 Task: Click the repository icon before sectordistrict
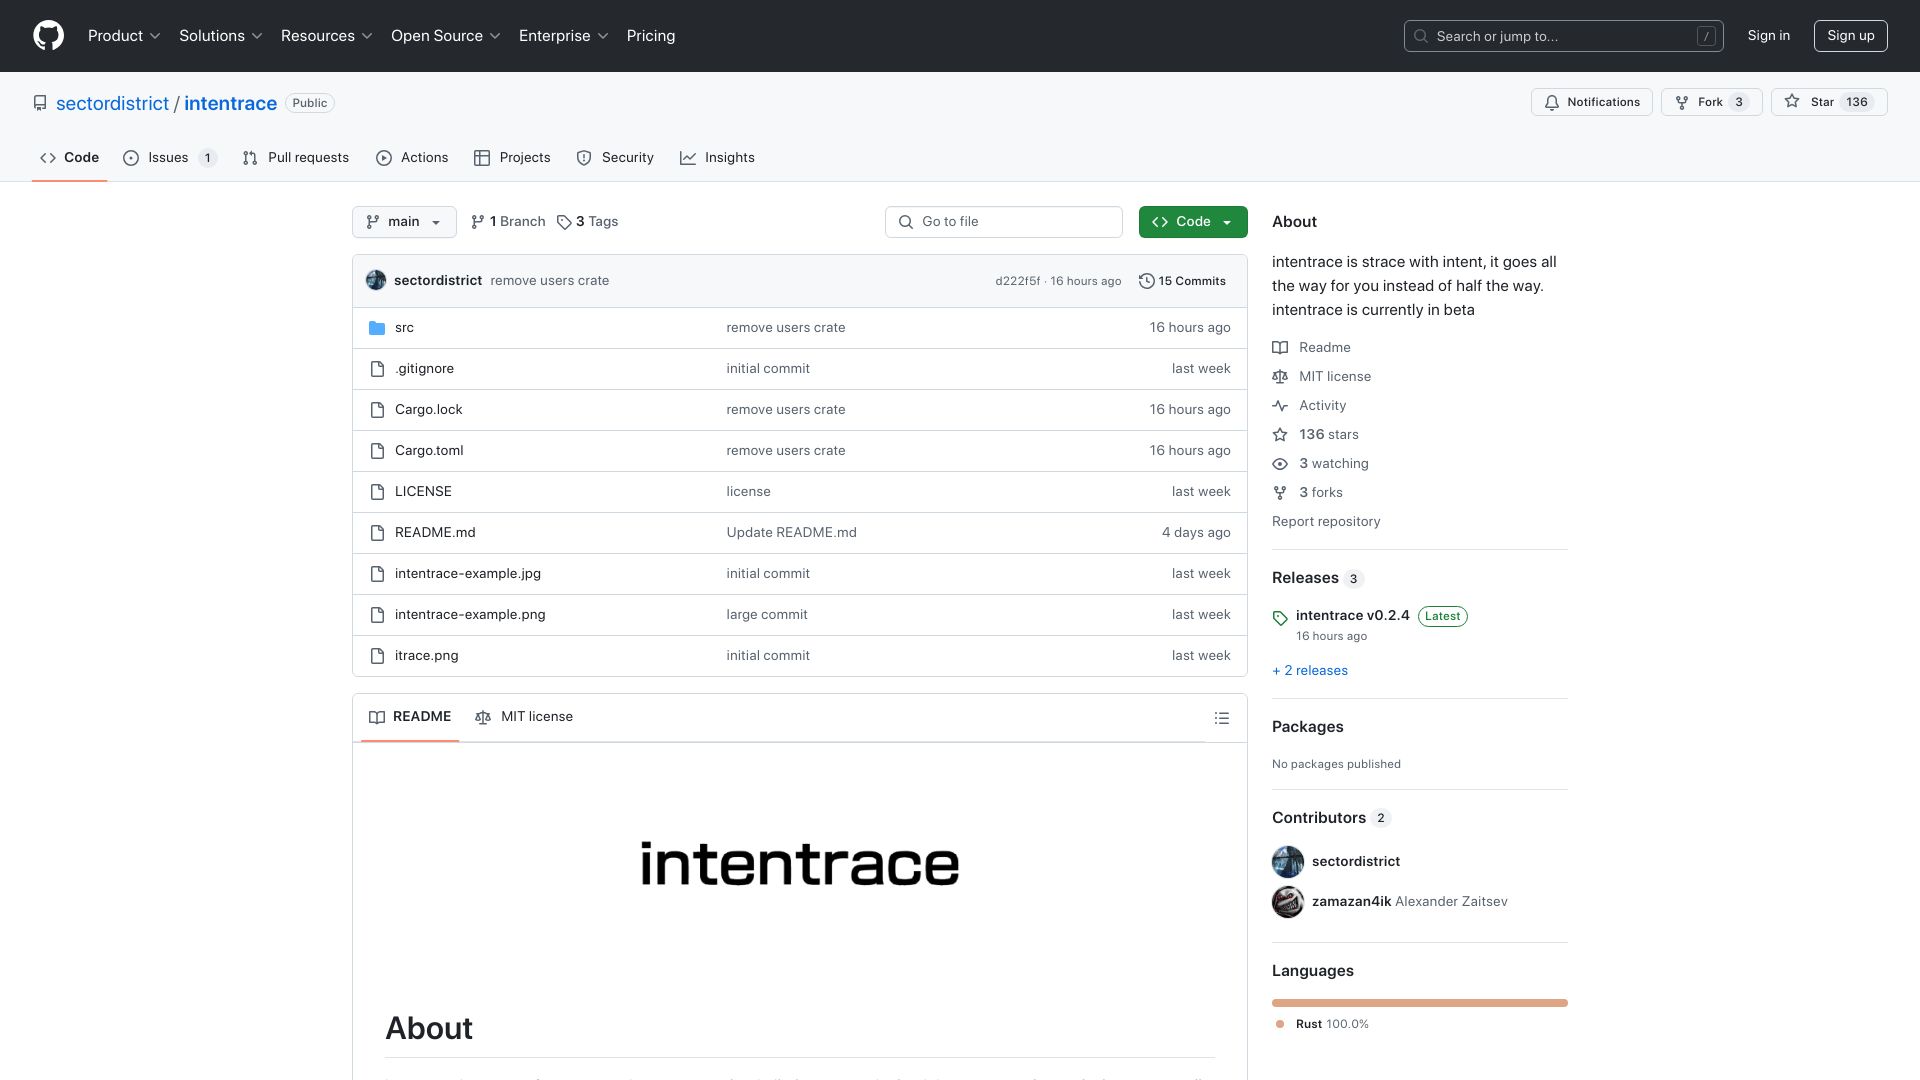[x=40, y=104]
